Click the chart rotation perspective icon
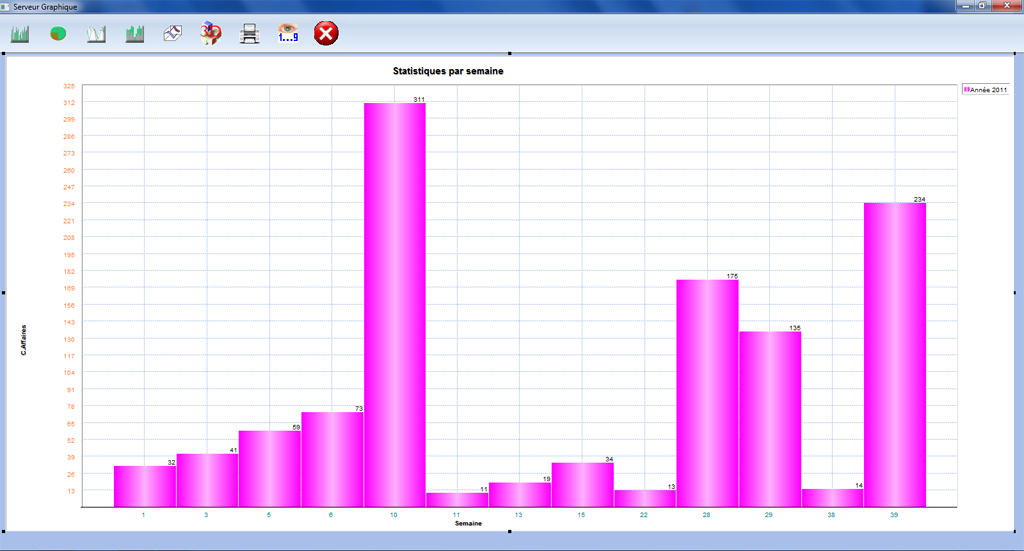This screenshot has height=551, width=1024. click(173, 35)
